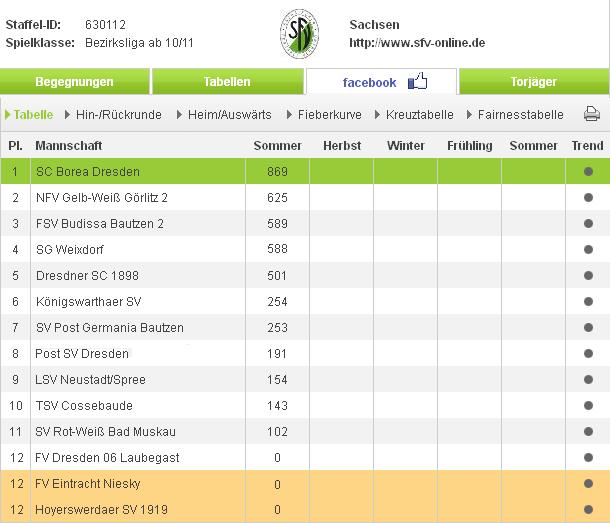This screenshot has height=523, width=610.
Task: Click the Mannschaft column header
Action: tap(69, 146)
